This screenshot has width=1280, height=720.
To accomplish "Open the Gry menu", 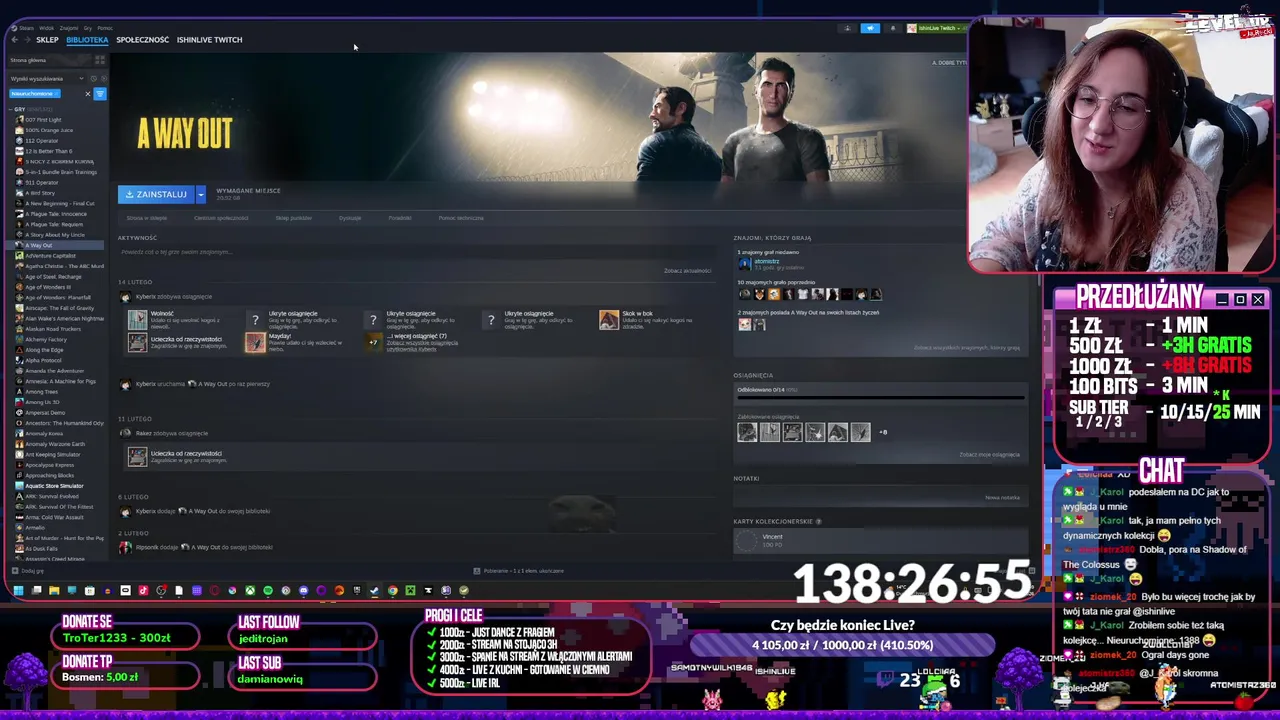I will (x=88, y=28).
